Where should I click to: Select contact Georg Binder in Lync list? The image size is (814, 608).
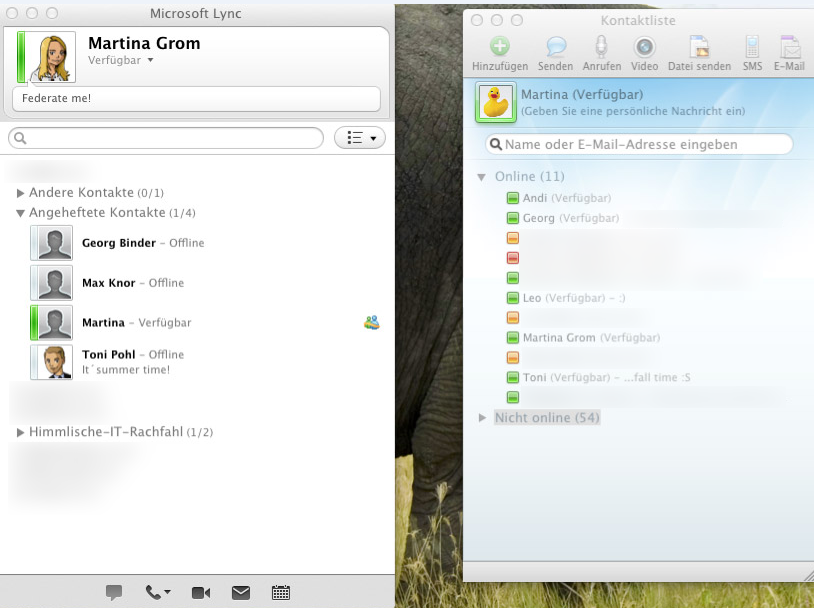coord(118,243)
